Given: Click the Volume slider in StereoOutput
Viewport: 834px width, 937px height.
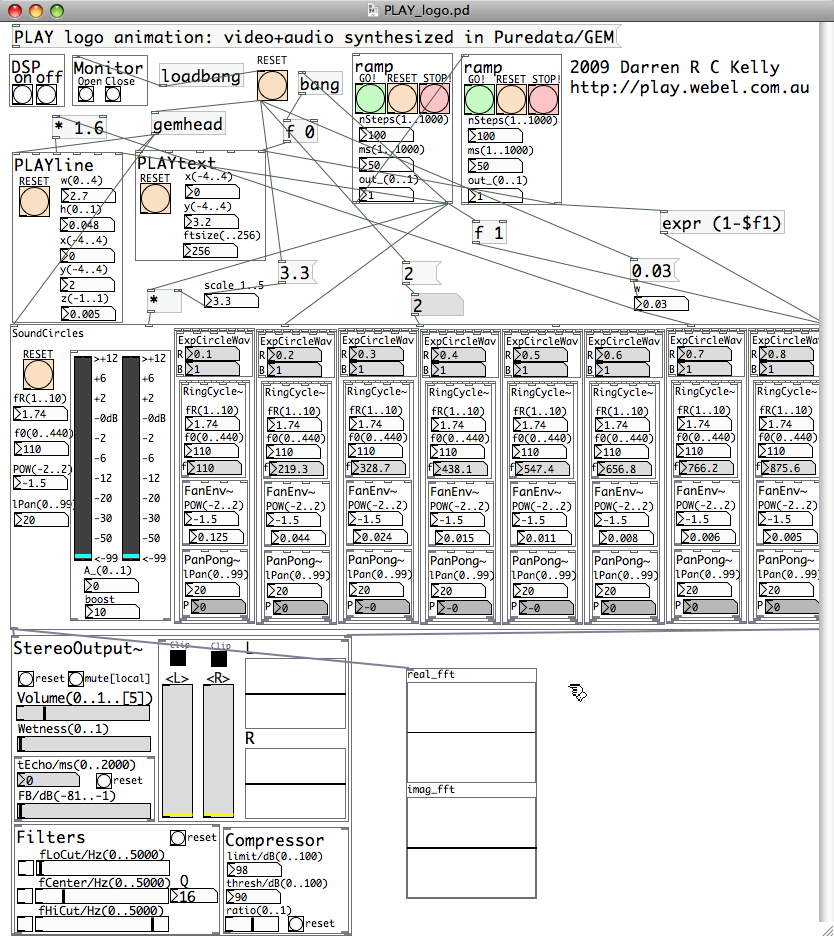Looking at the screenshot, I should 83,713.
